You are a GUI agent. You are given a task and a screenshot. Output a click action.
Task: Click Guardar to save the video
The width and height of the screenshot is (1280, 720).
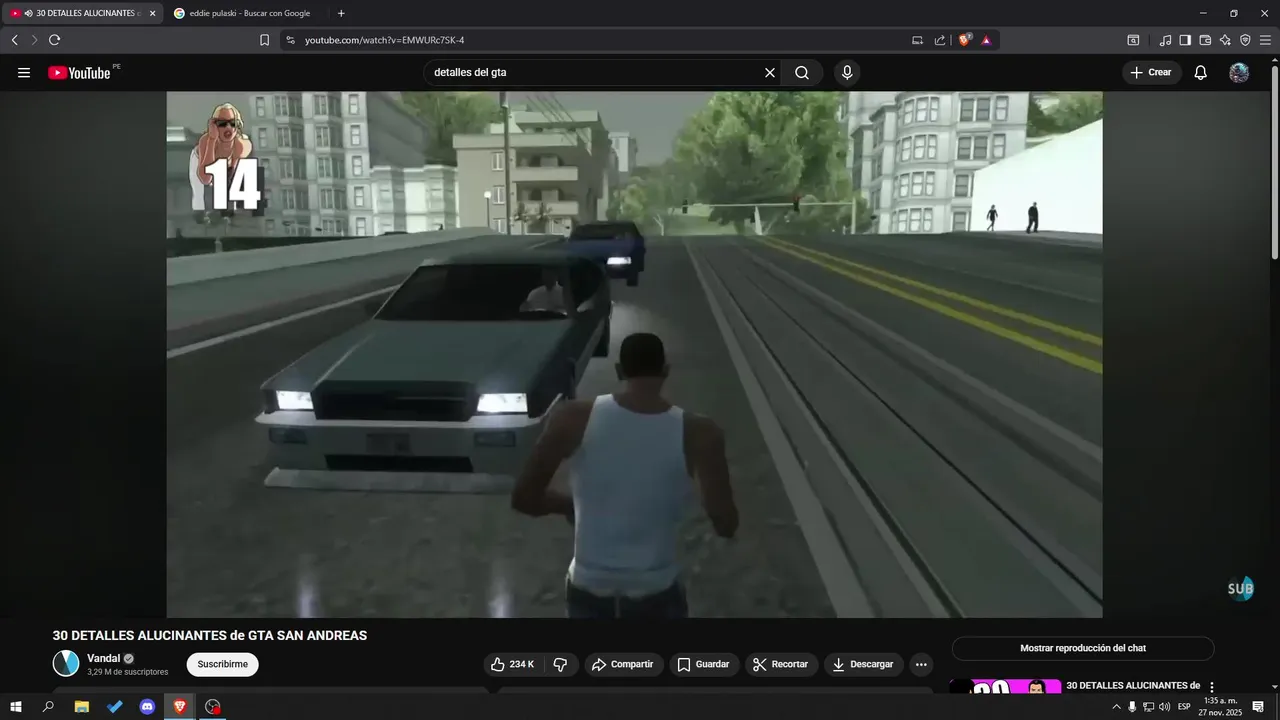[x=703, y=664]
